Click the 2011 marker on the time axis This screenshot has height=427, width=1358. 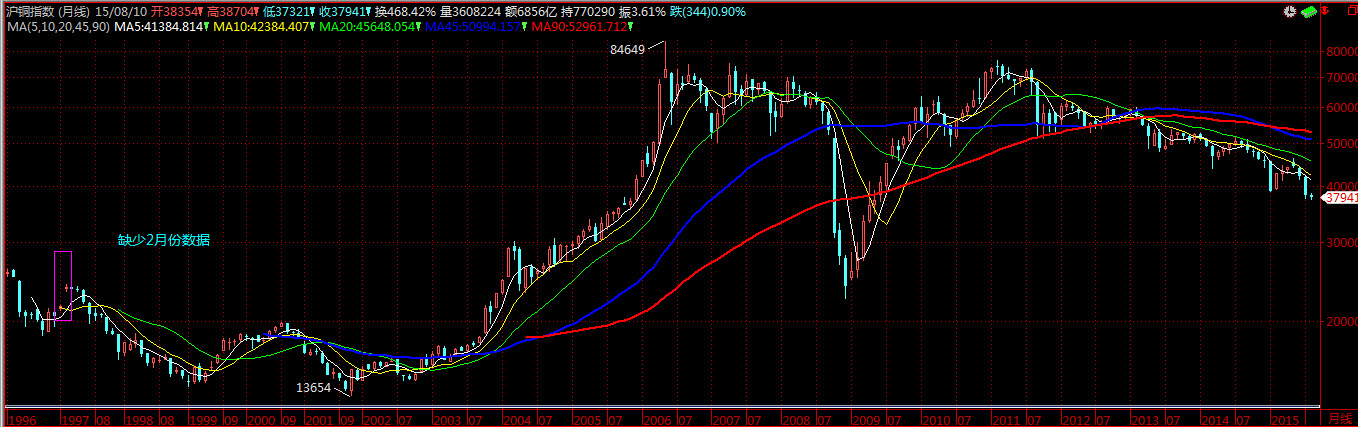[1007, 419]
